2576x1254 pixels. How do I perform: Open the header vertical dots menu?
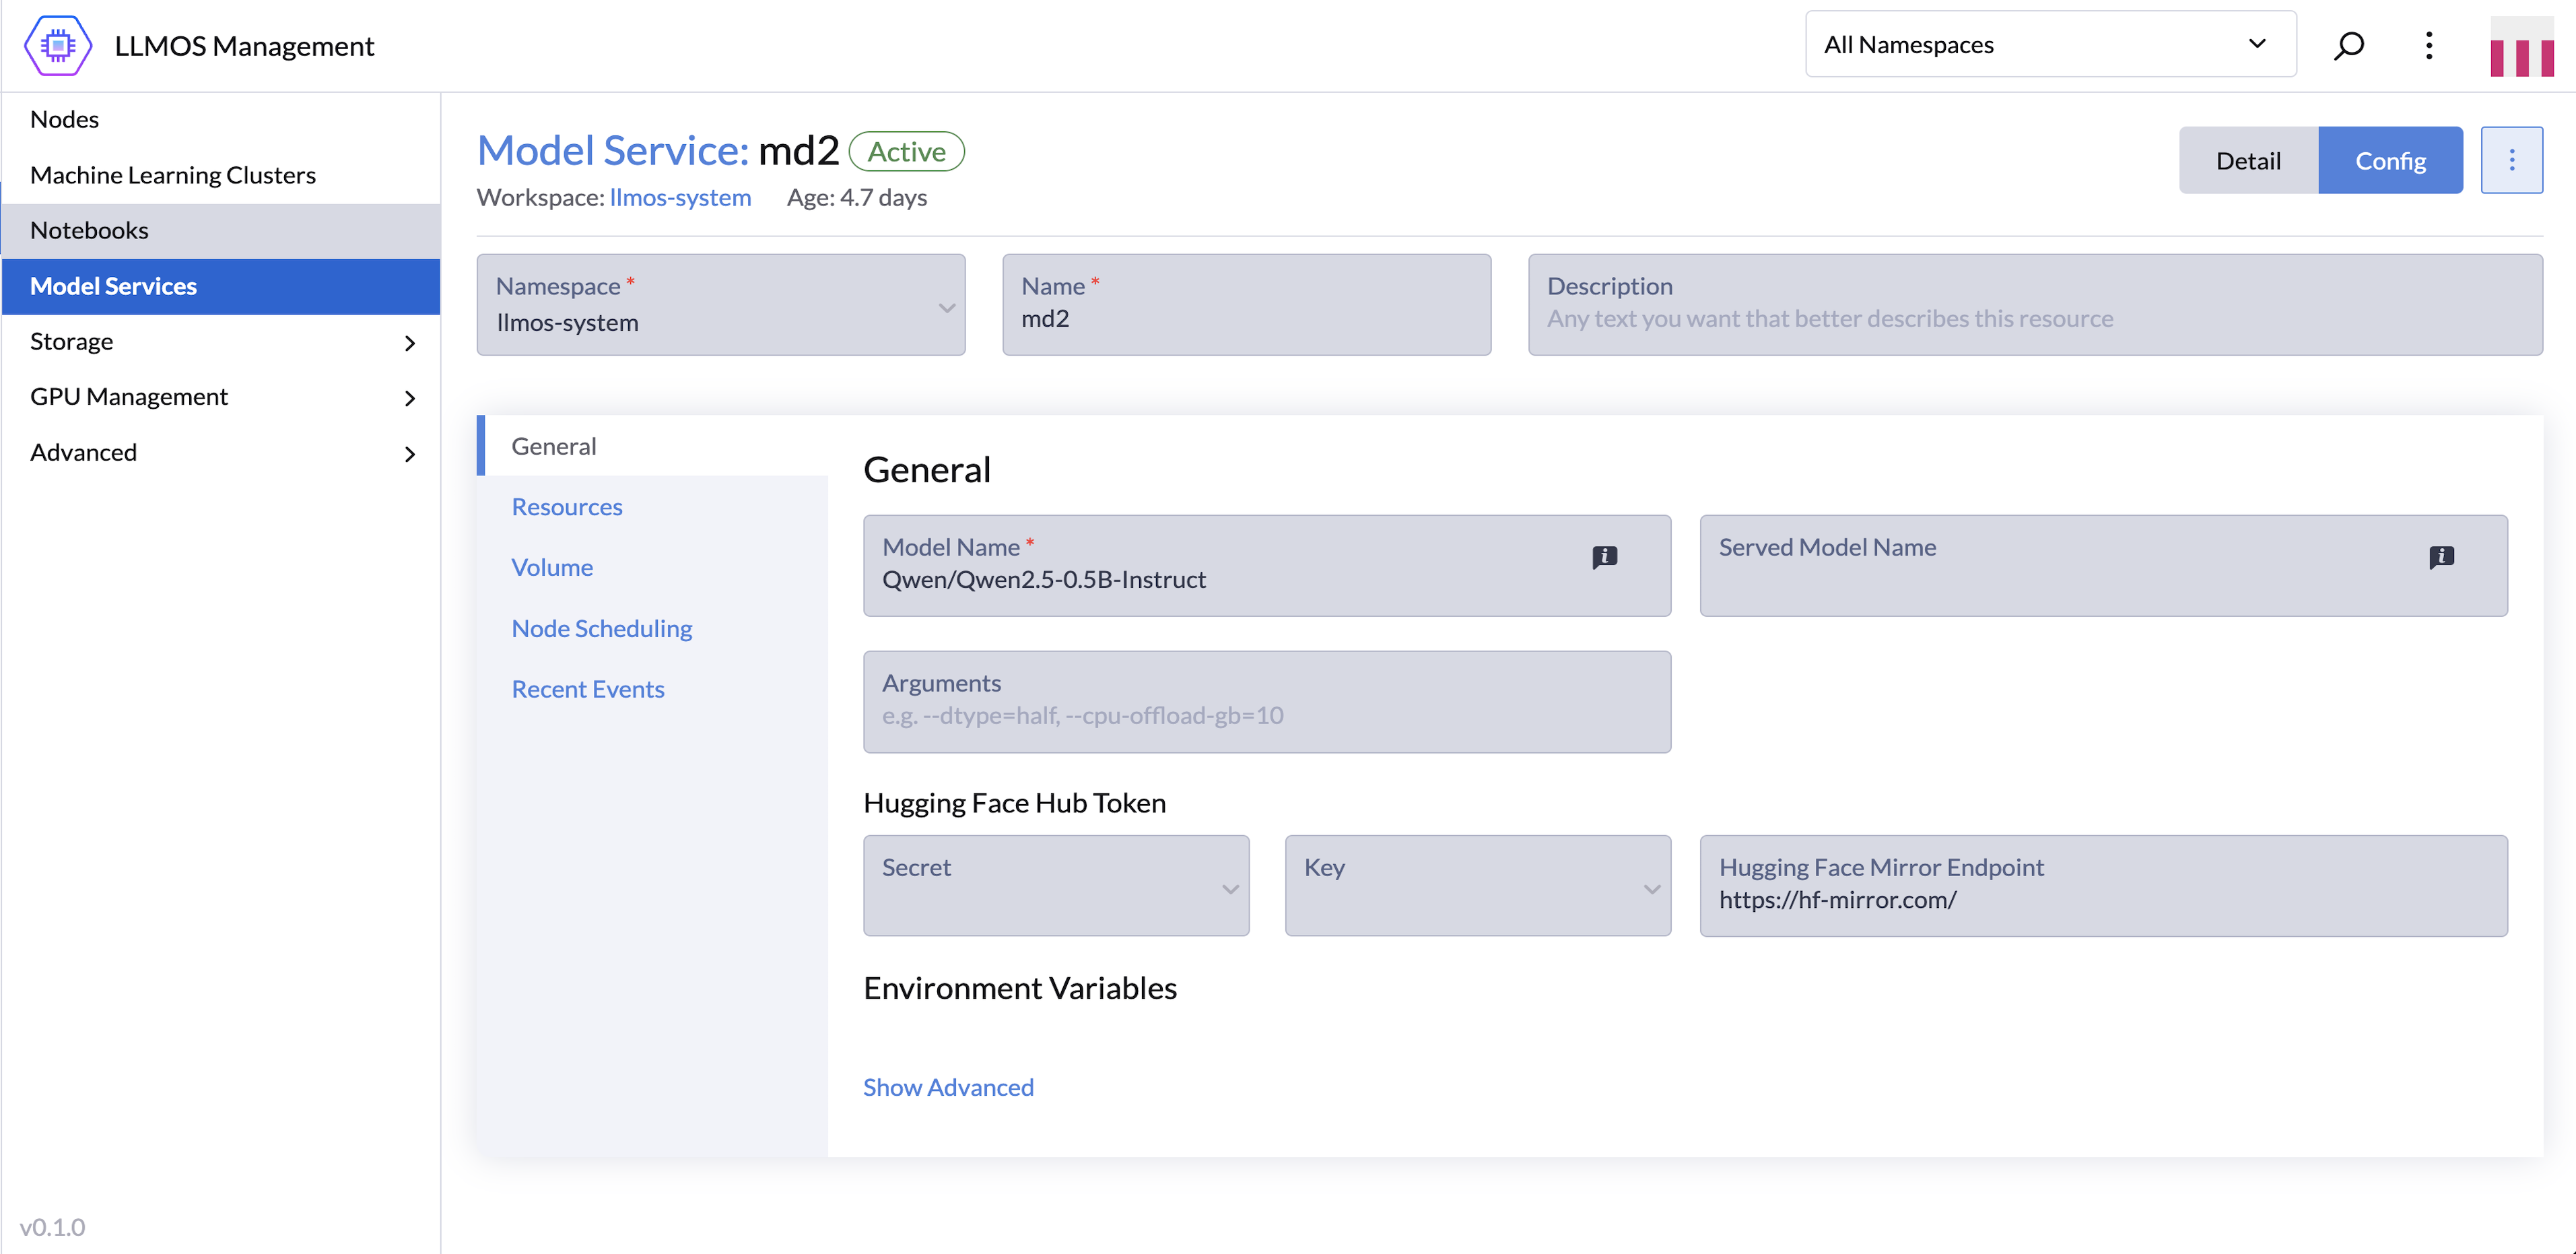pyautogui.click(x=2428, y=45)
